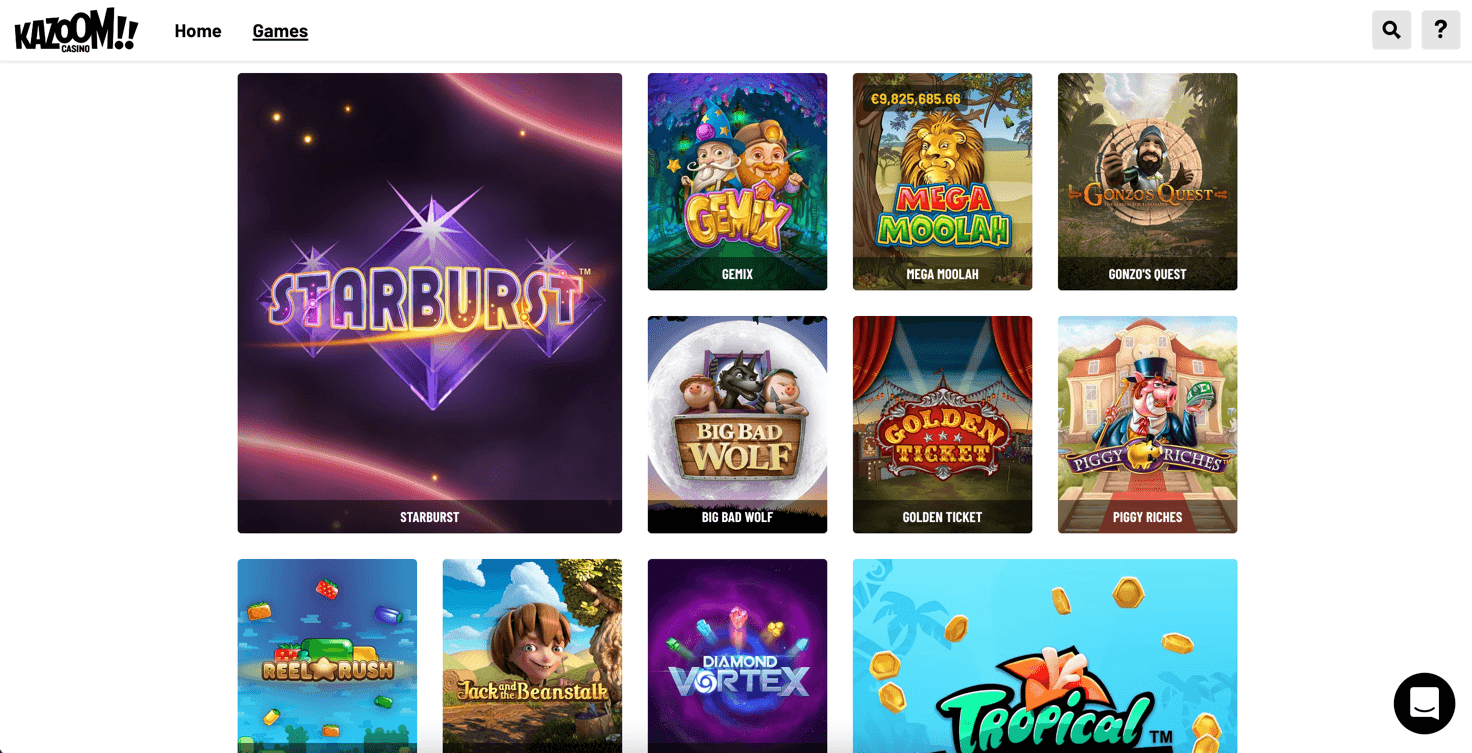1472x753 pixels.
Task: Select the Reel Rush game tile
Action: [327, 656]
